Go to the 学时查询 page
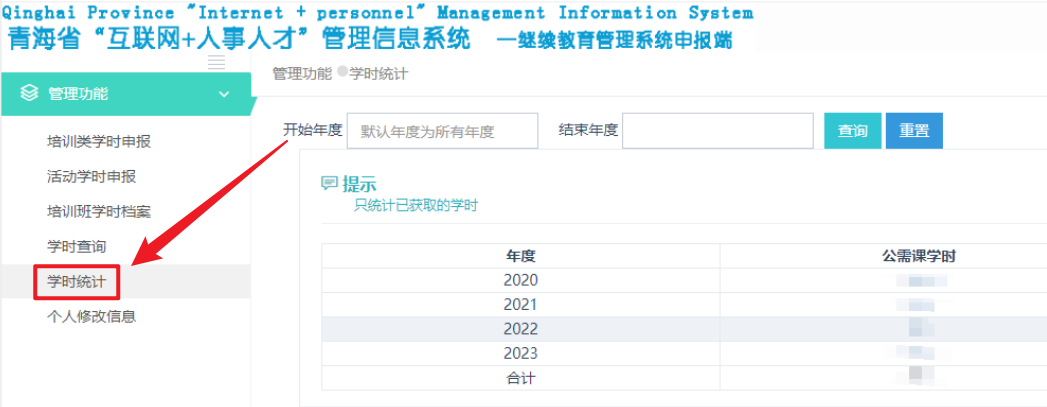Image resolution: width=1047 pixels, height=407 pixels. click(76, 246)
